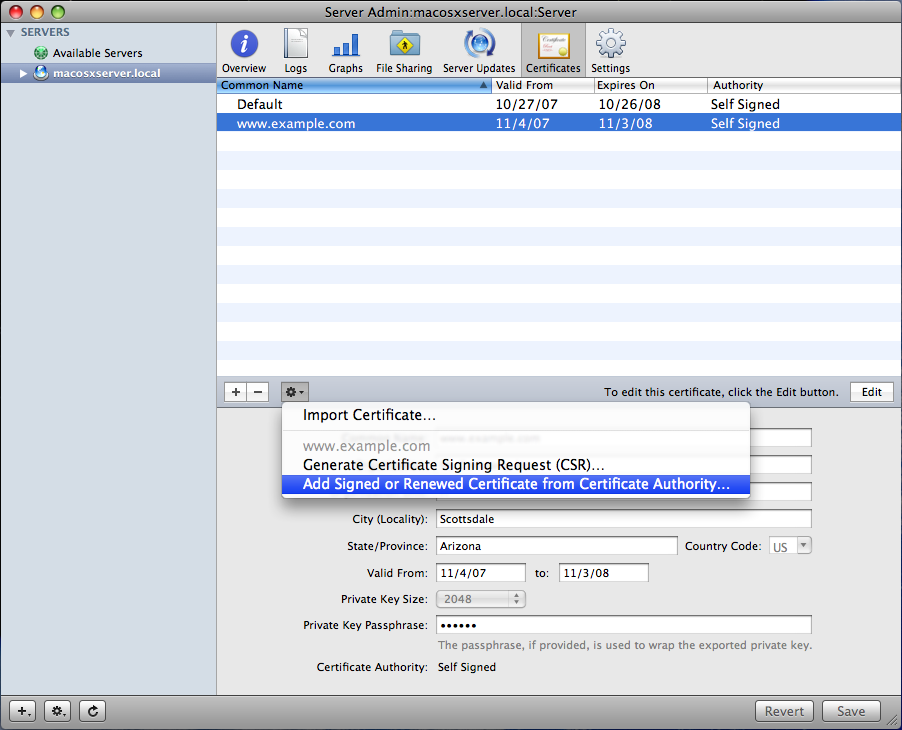Open the File Sharing pane
The width and height of the screenshot is (902, 730).
(404, 51)
